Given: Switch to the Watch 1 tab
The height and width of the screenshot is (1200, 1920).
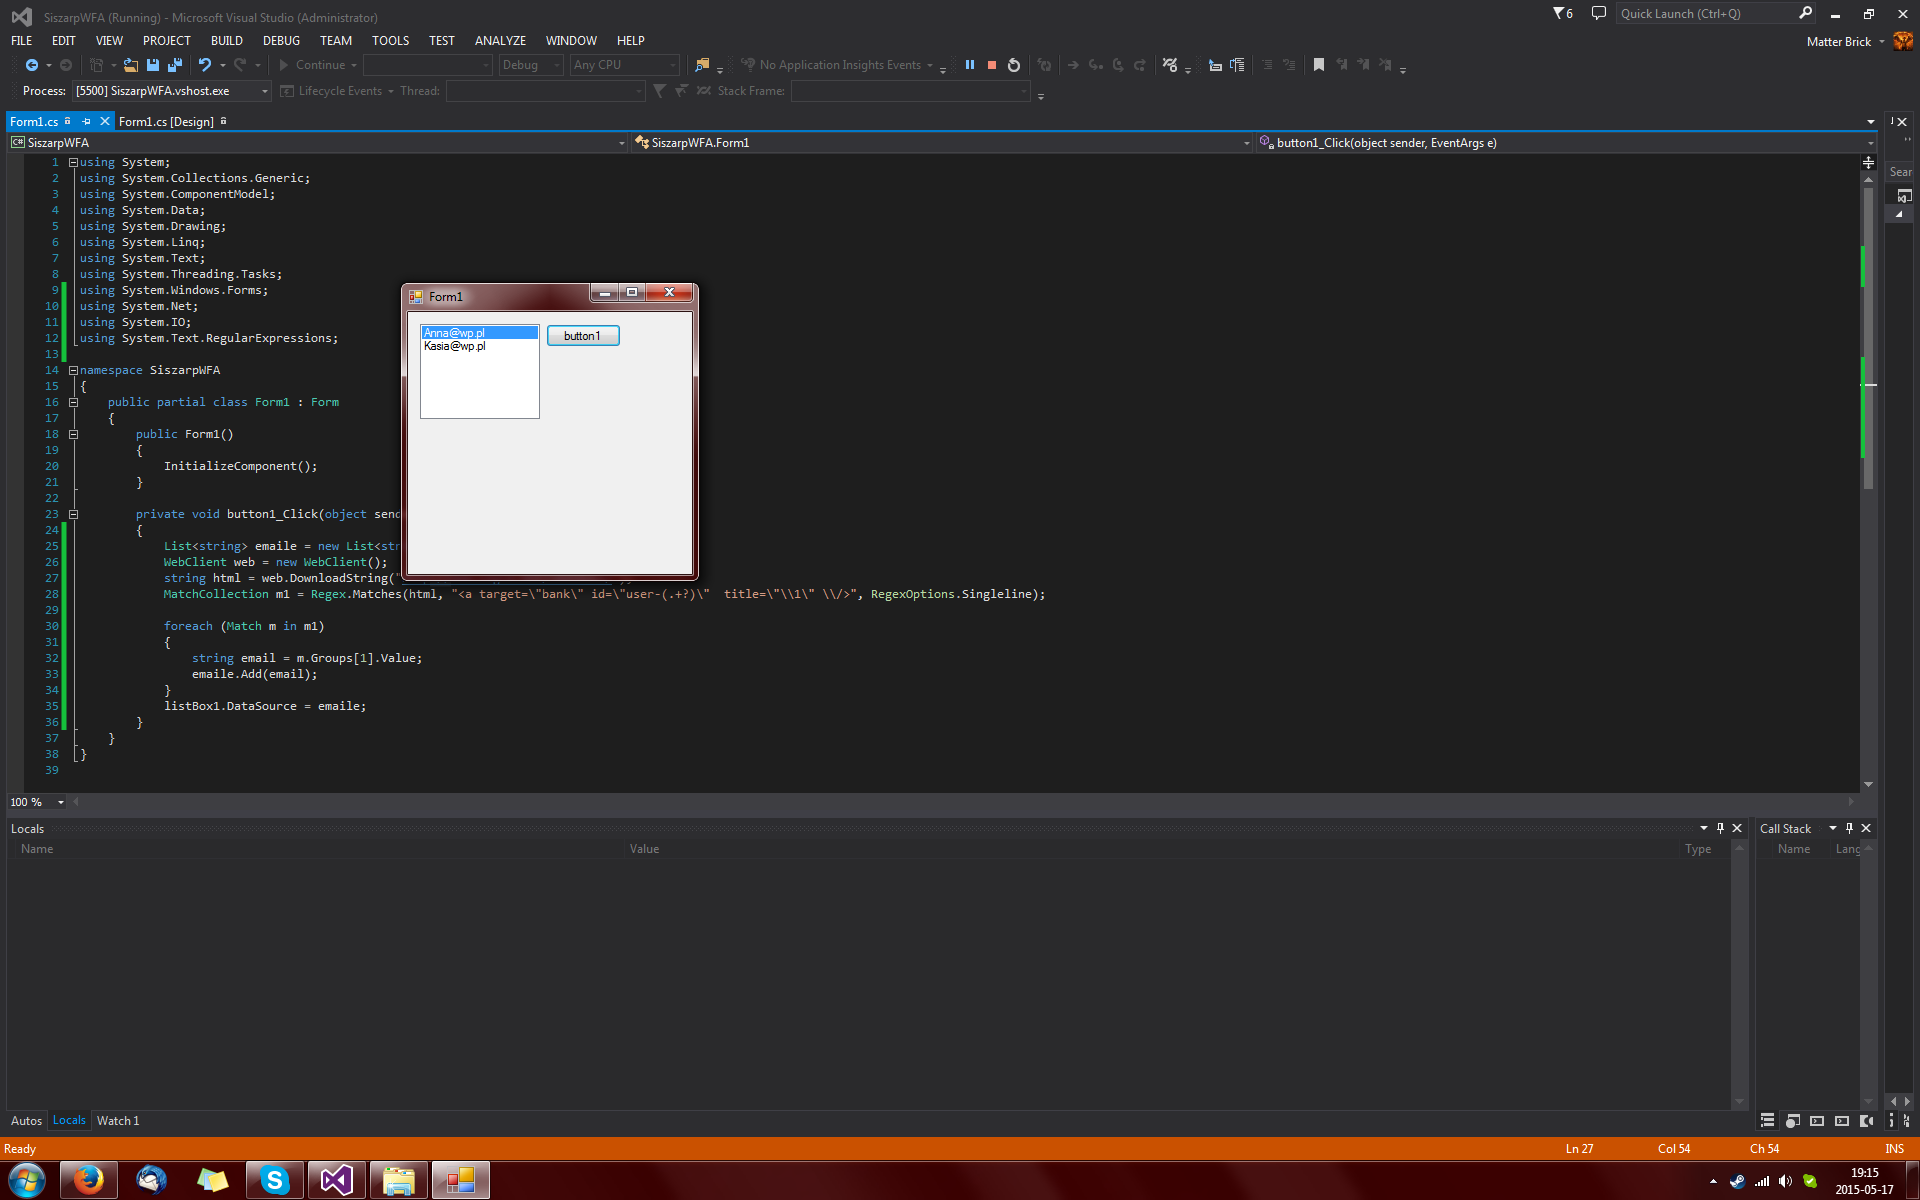Looking at the screenshot, I should (x=118, y=1121).
